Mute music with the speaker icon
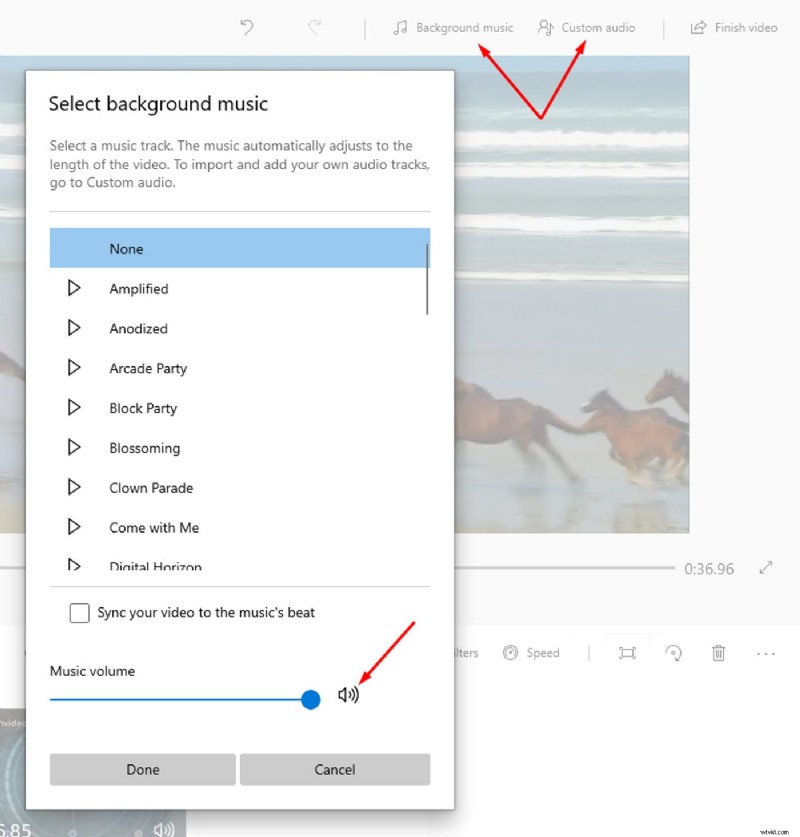The height and width of the screenshot is (837, 800). click(348, 694)
